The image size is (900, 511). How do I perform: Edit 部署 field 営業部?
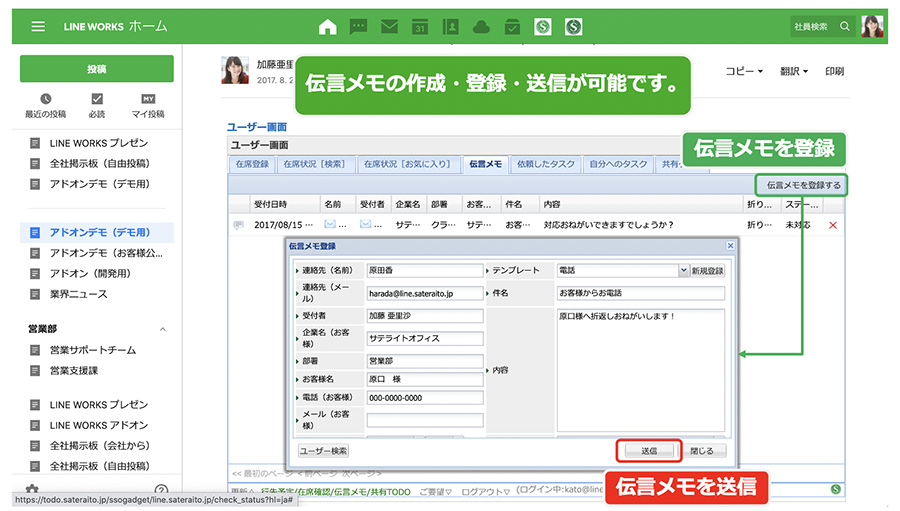point(425,361)
